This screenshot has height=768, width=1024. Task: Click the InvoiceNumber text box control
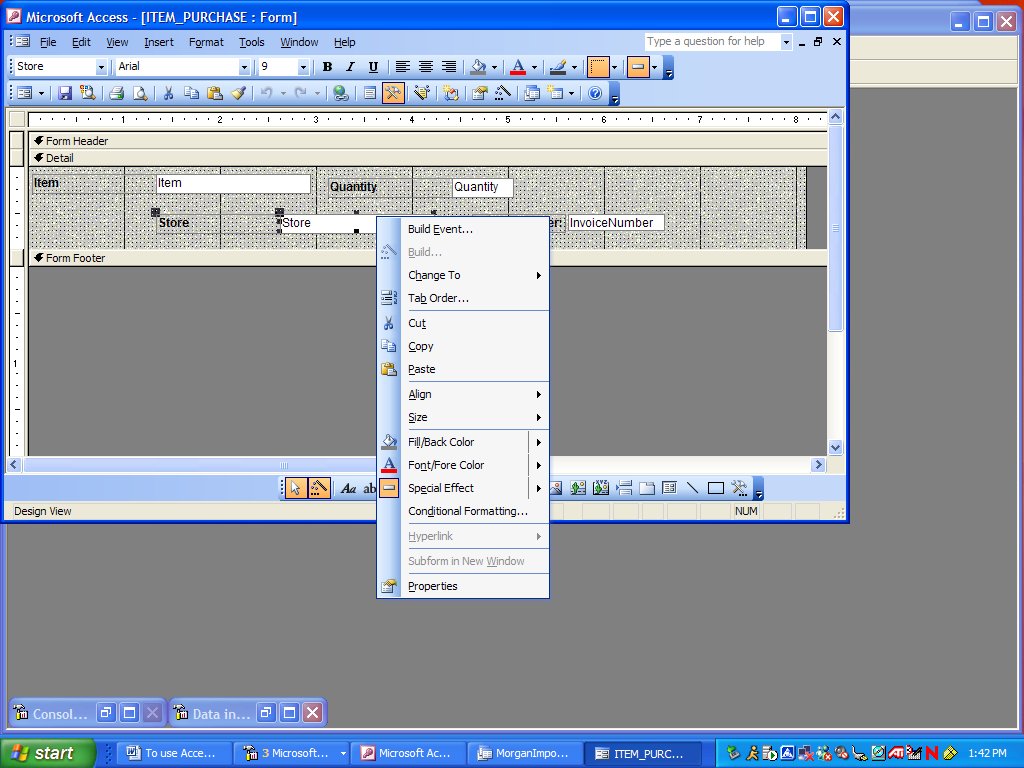615,223
